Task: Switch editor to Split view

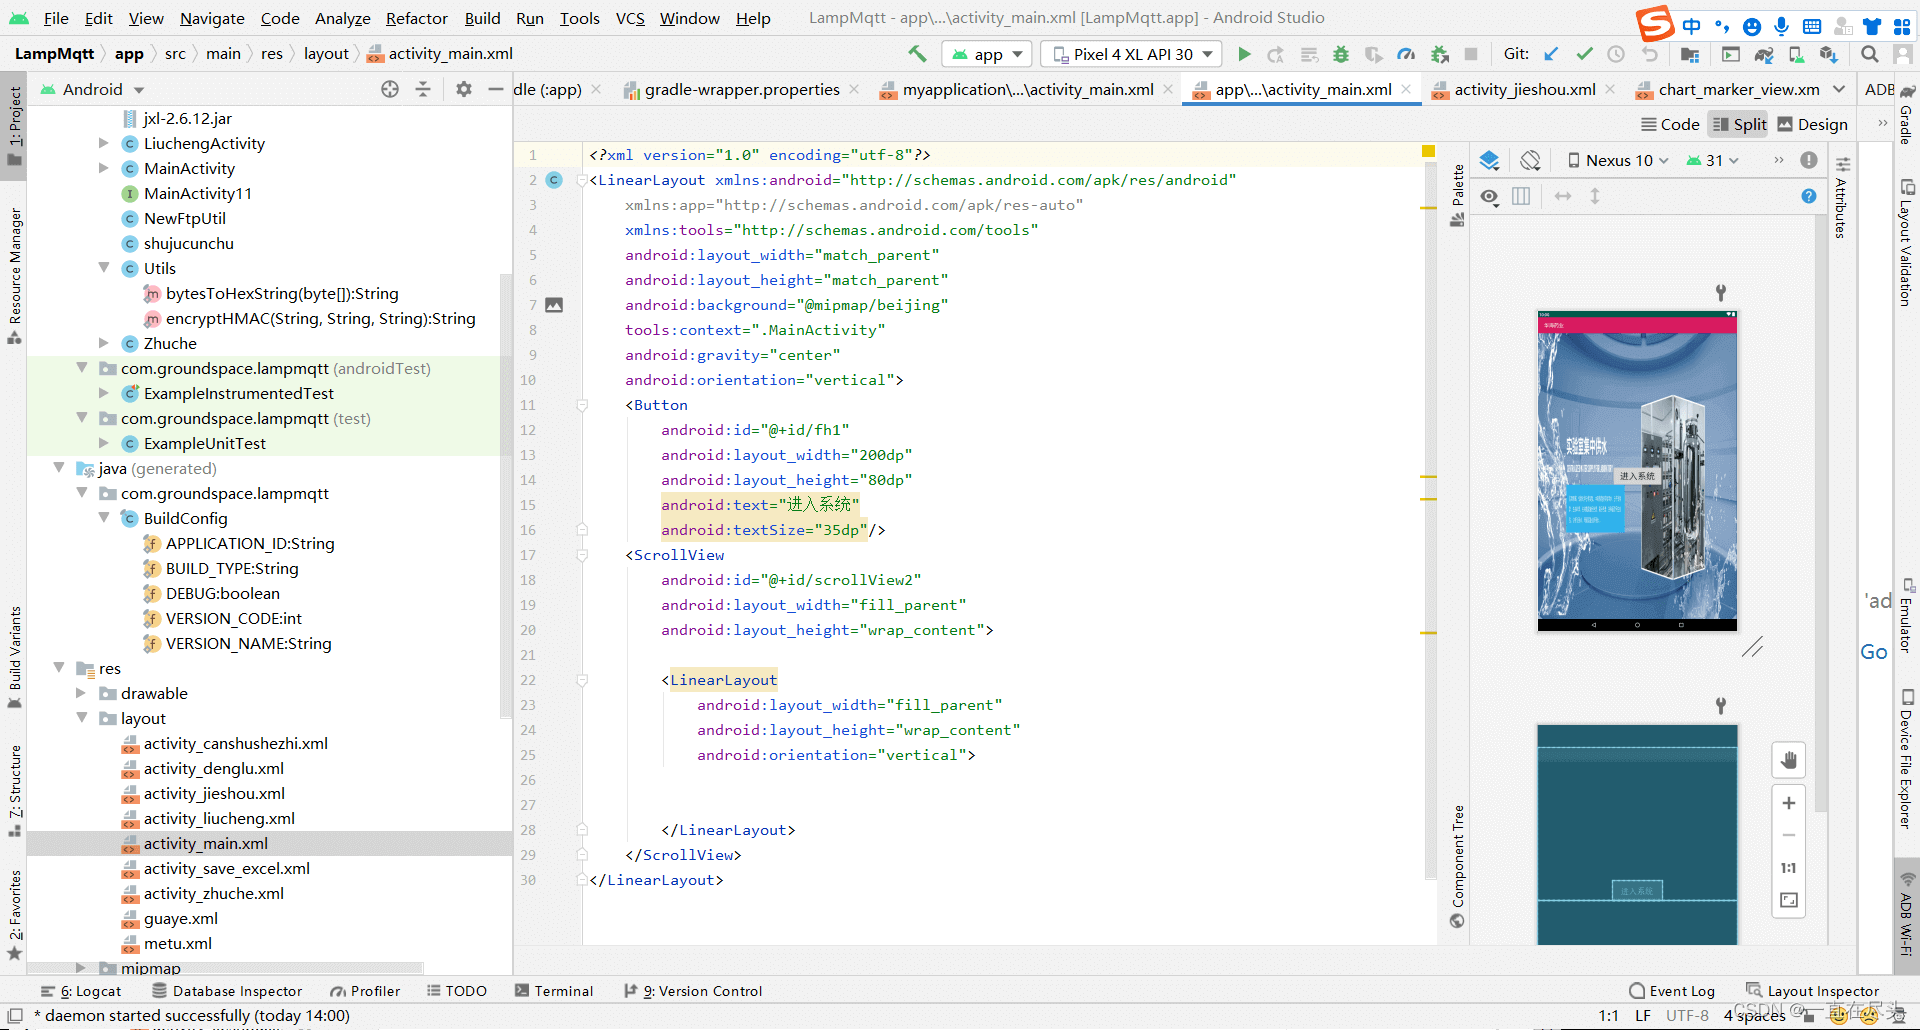Action: [x=1739, y=124]
